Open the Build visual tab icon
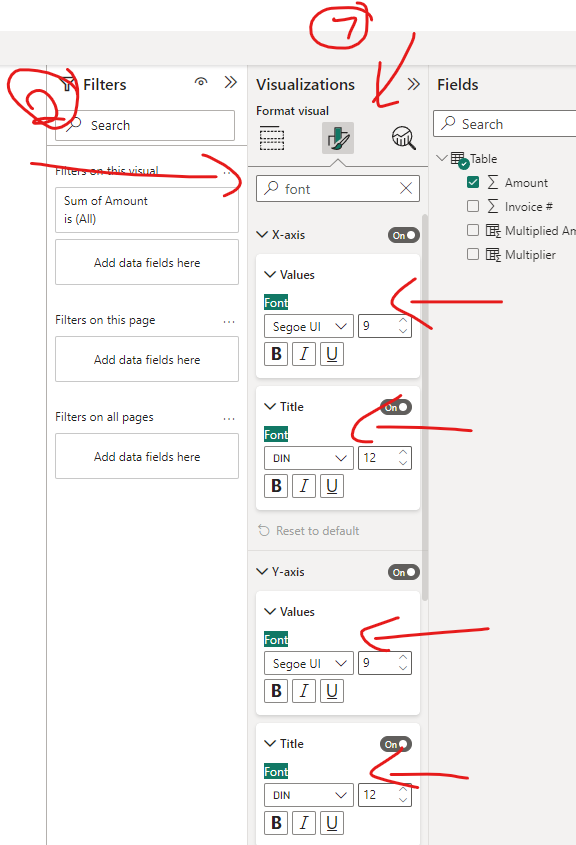 point(272,138)
